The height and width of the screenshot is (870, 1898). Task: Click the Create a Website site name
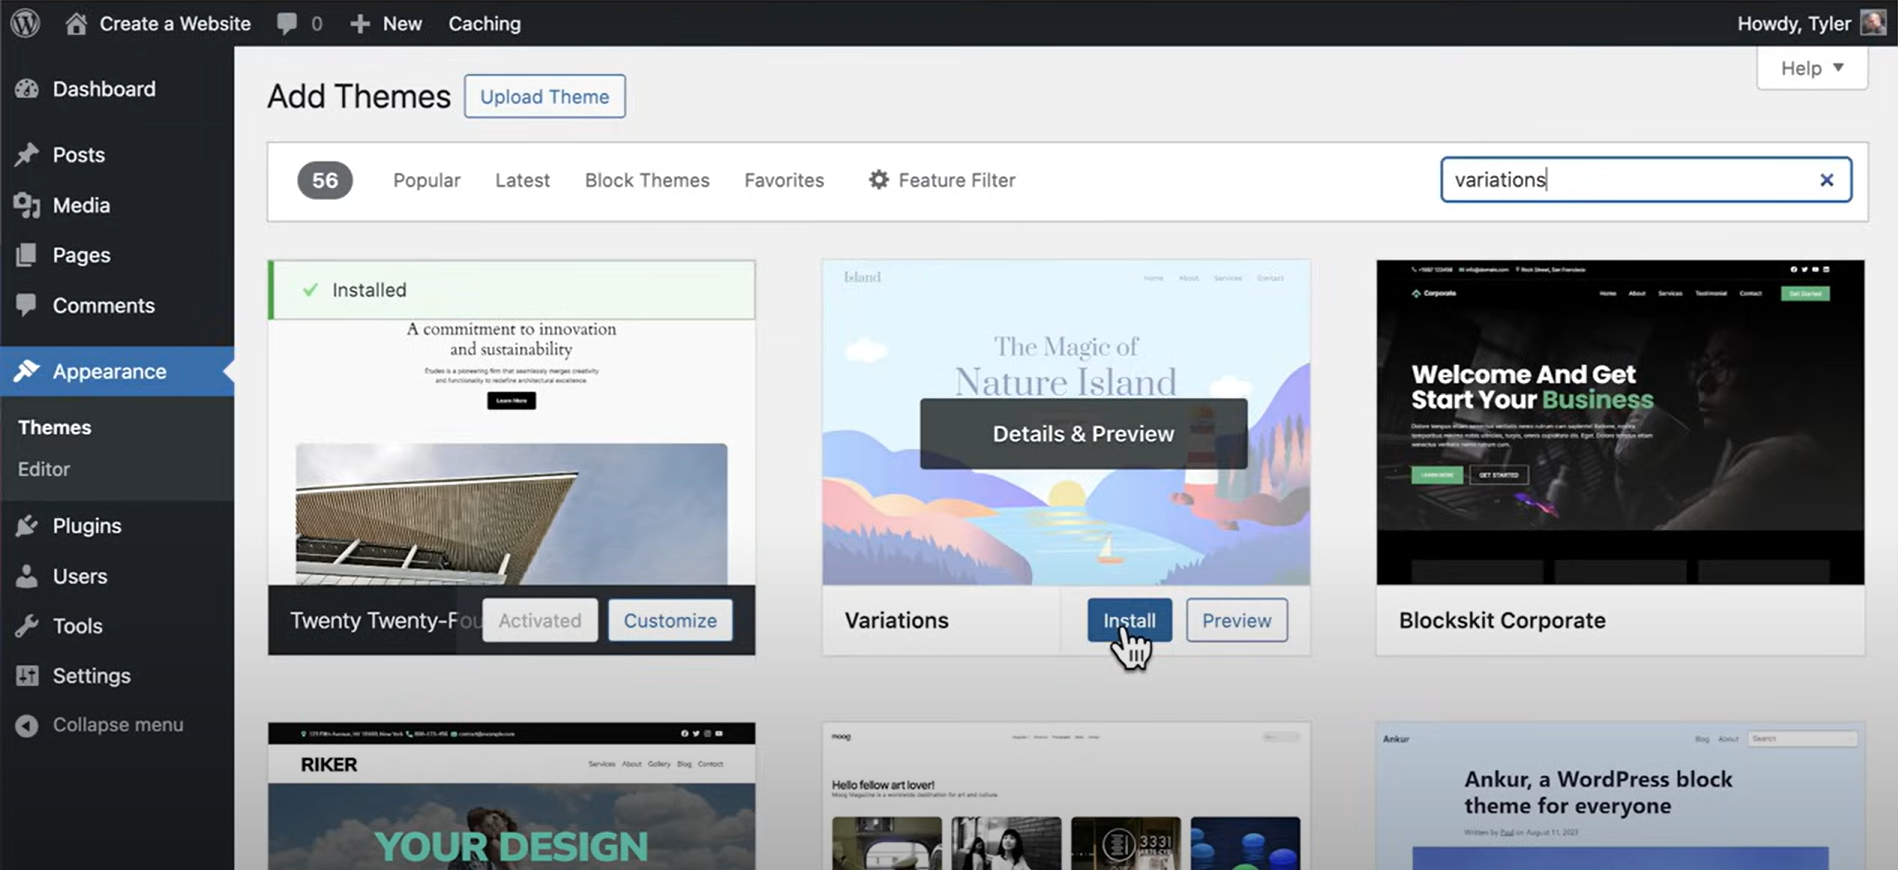pyautogui.click(x=175, y=23)
